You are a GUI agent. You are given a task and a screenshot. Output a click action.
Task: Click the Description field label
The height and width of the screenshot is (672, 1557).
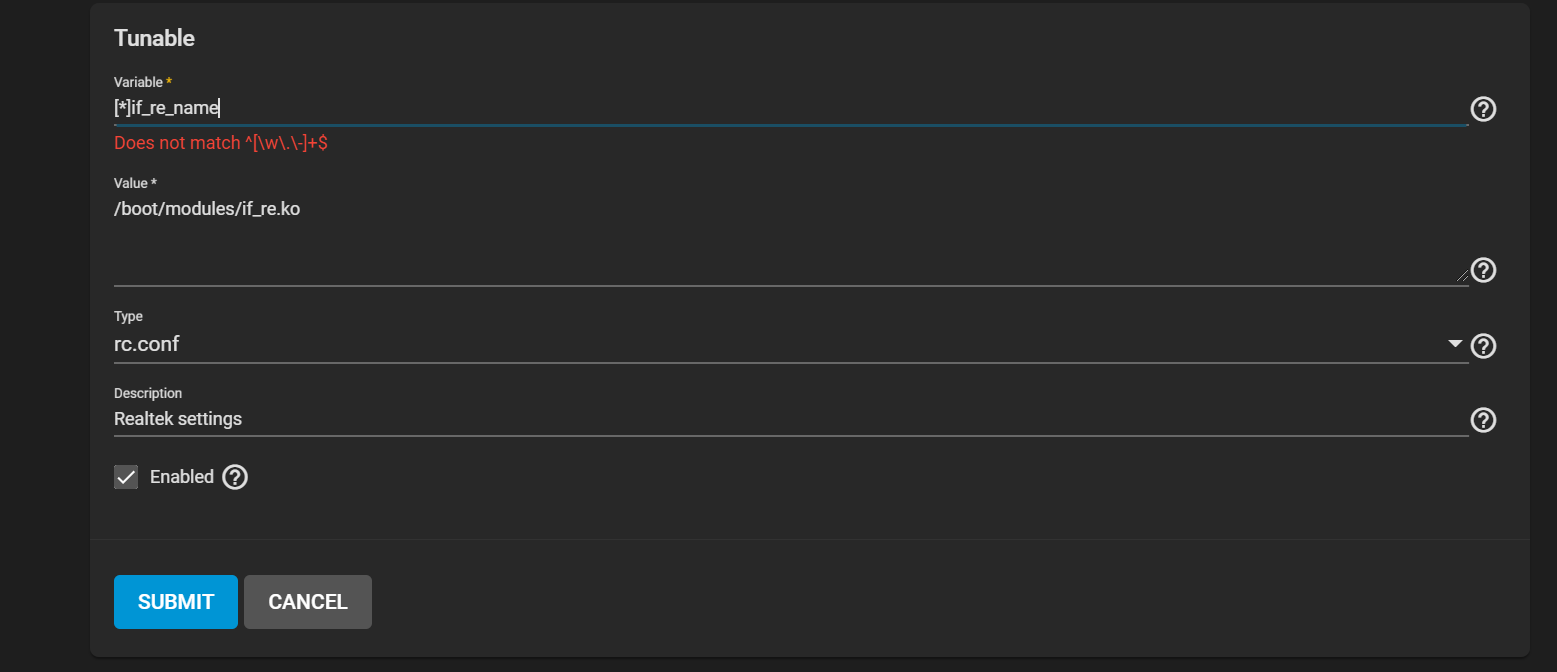(148, 393)
